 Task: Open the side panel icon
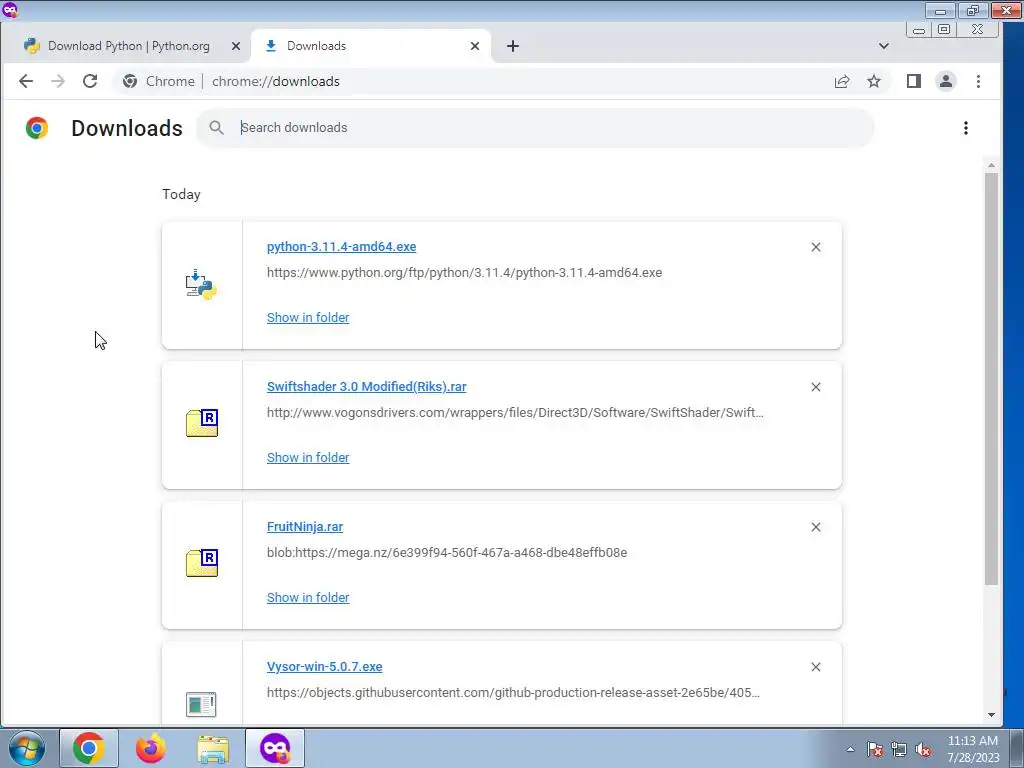[914, 81]
